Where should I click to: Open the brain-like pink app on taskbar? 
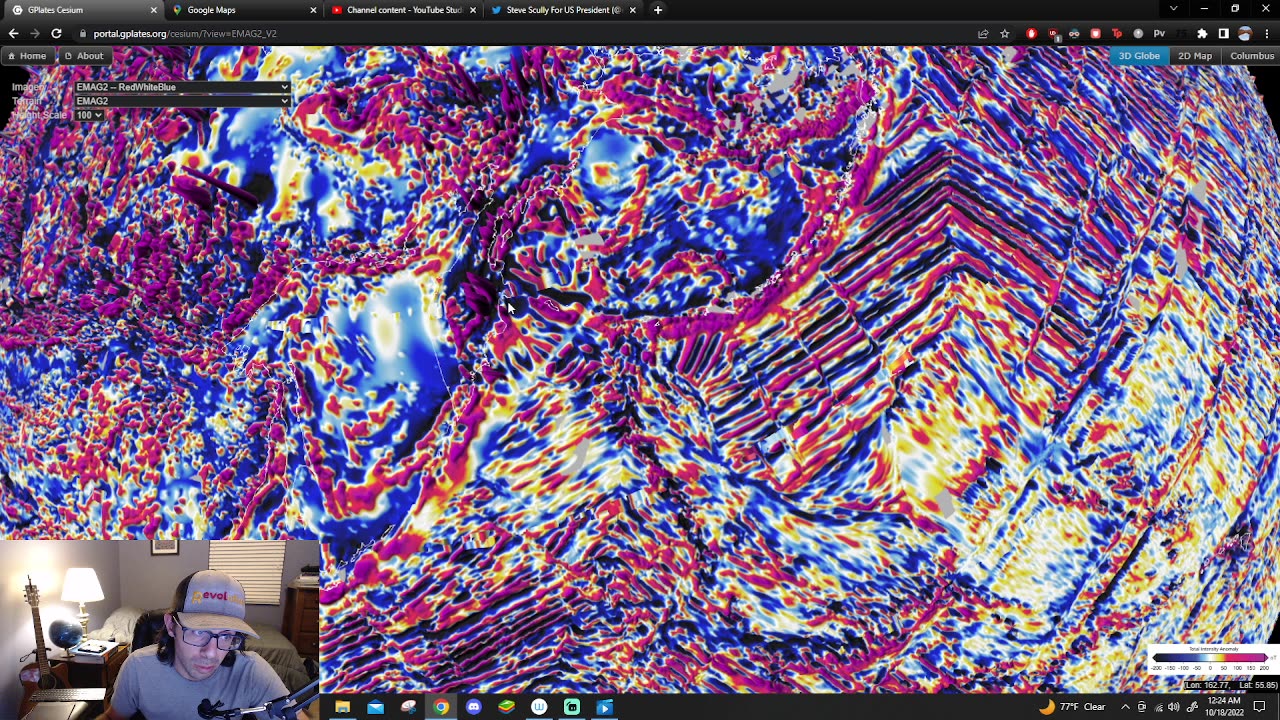[x=408, y=707]
